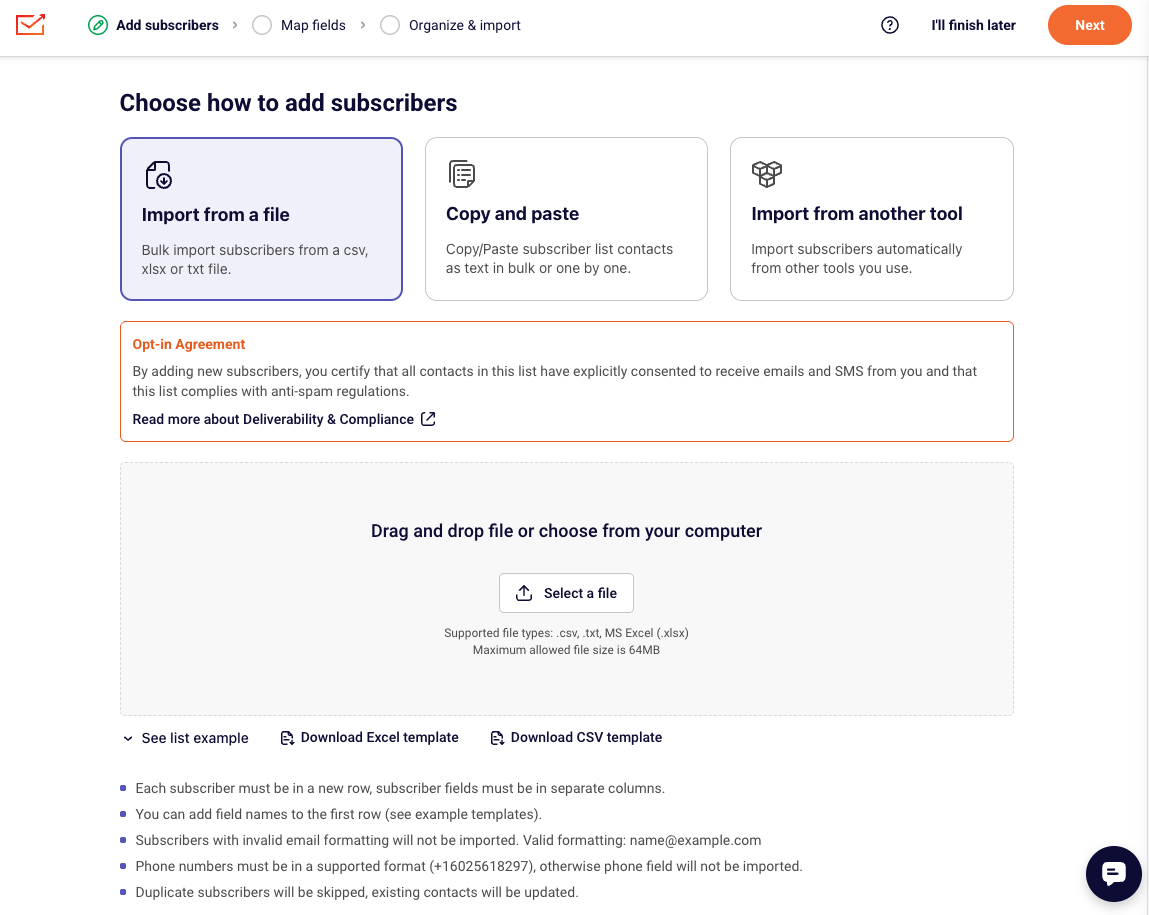Download the CSV template

tap(576, 738)
